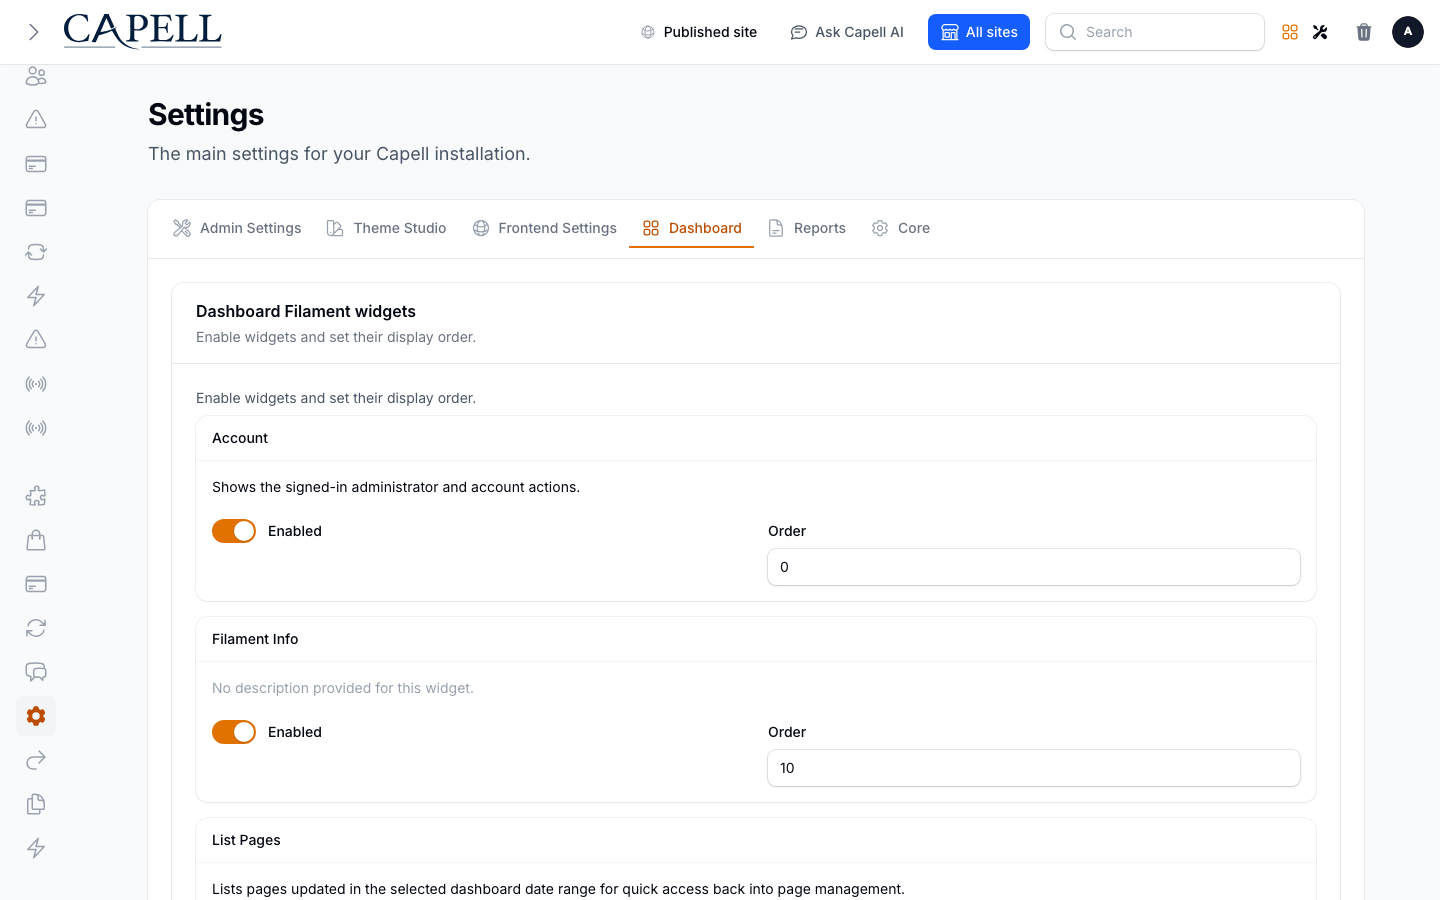The image size is (1440, 900).
Task: Click the Account widget Order field
Action: pyautogui.click(x=1034, y=567)
